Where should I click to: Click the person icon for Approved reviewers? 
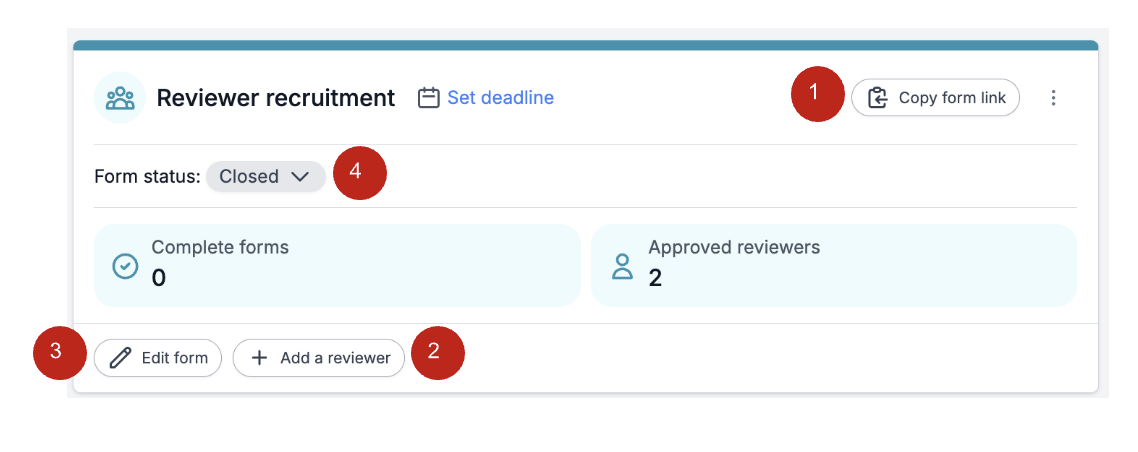point(622,266)
